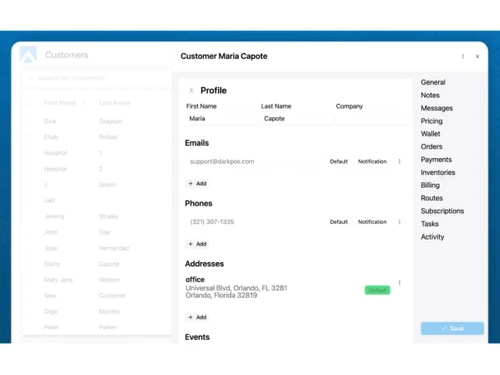The image size is (500, 375).
Task: Select the J Green customer row
Action: click(x=97, y=185)
